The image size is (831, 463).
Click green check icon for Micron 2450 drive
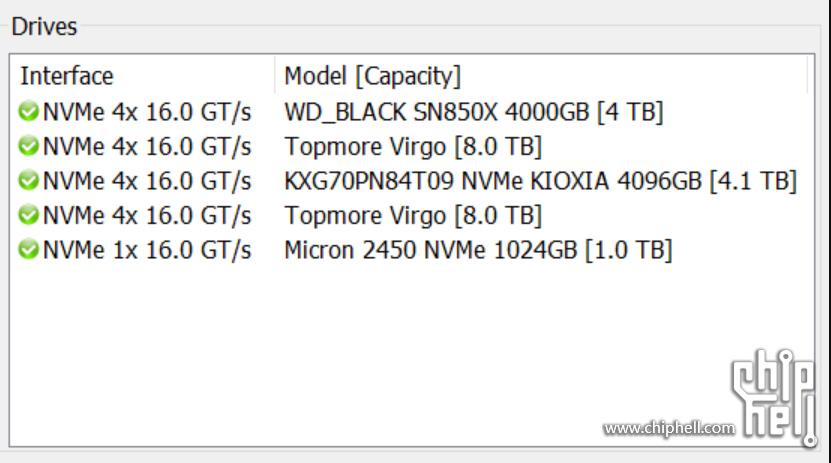(x=29, y=250)
